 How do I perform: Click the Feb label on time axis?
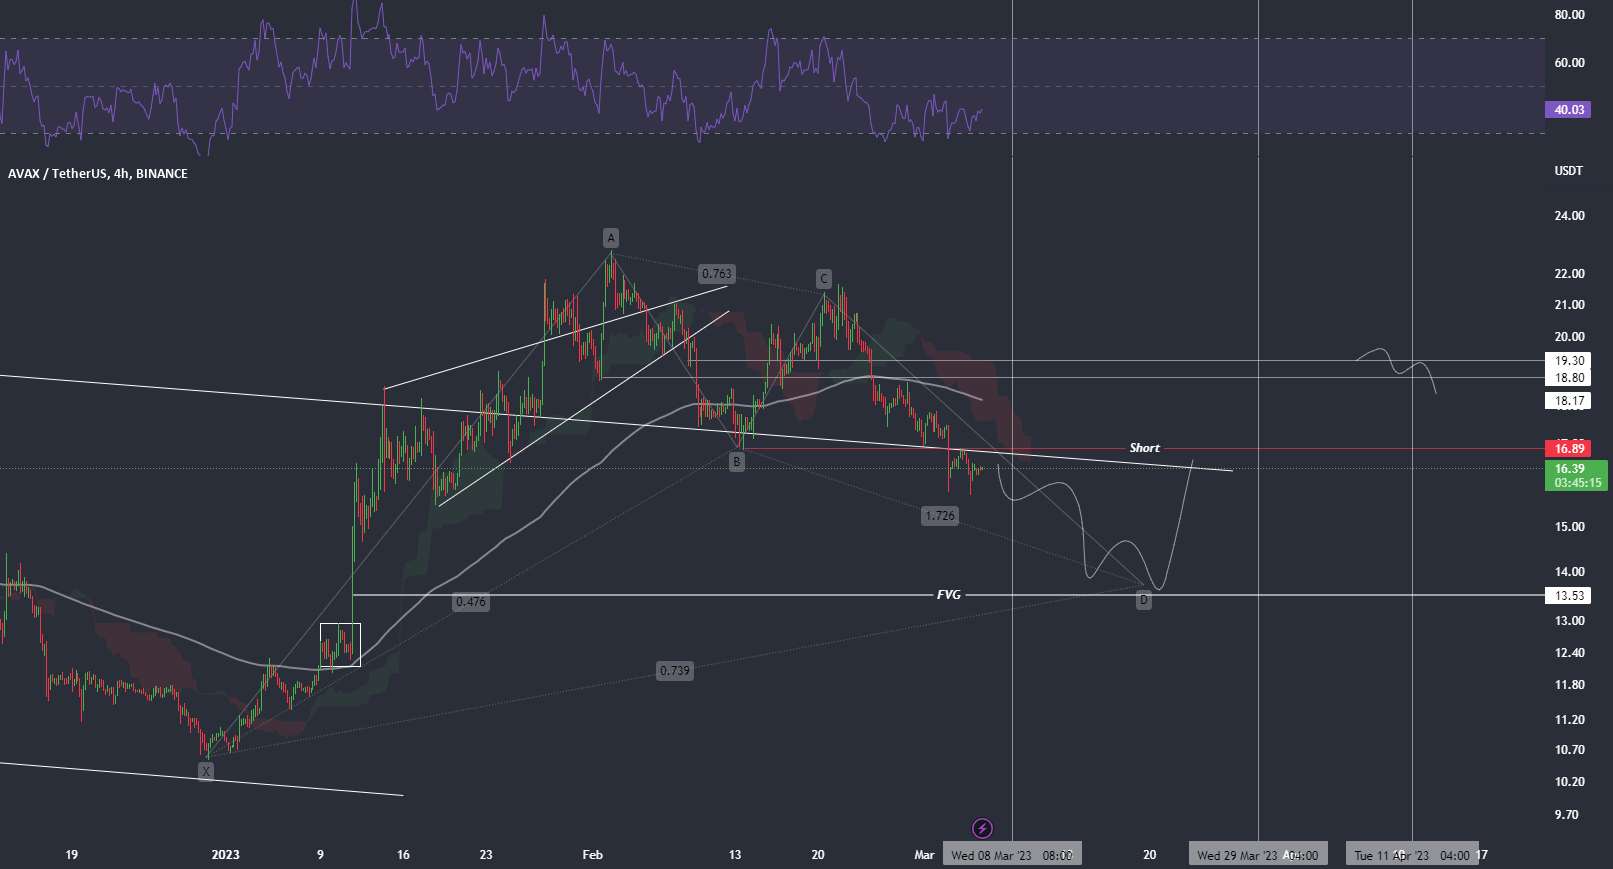click(592, 855)
